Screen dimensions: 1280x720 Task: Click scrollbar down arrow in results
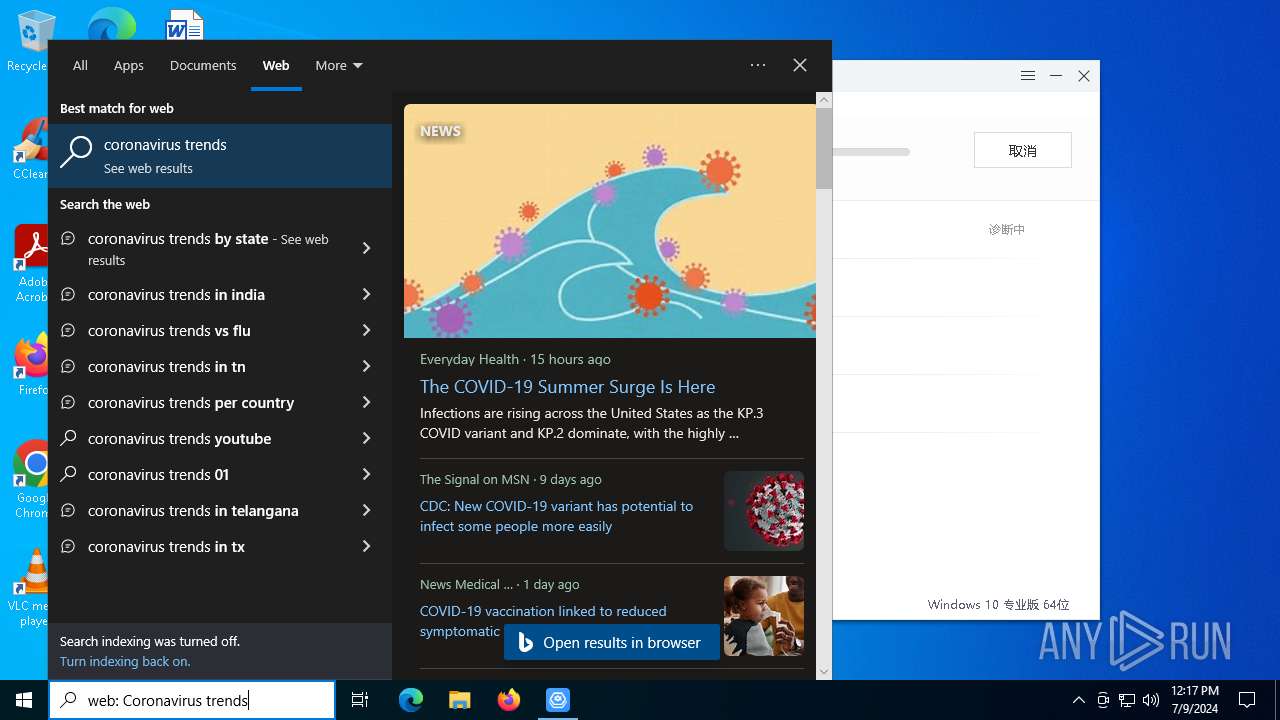point(824,671)
